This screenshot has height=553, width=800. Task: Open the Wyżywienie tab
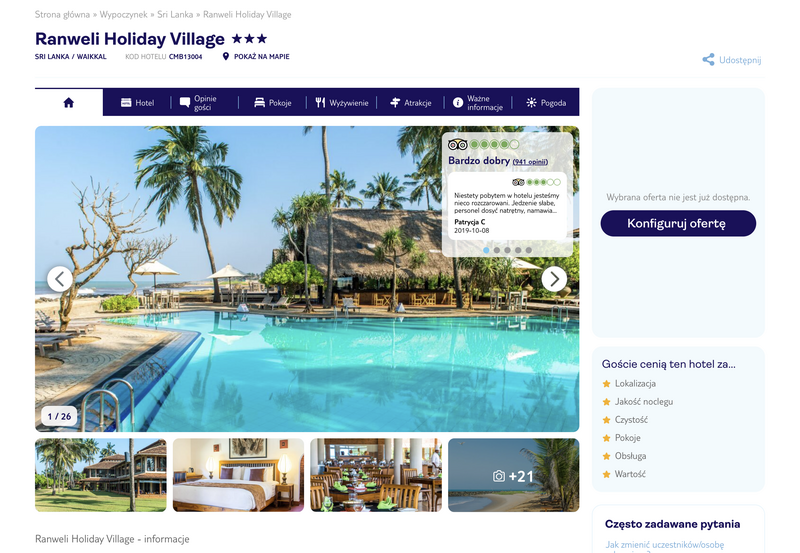point(341,103)
